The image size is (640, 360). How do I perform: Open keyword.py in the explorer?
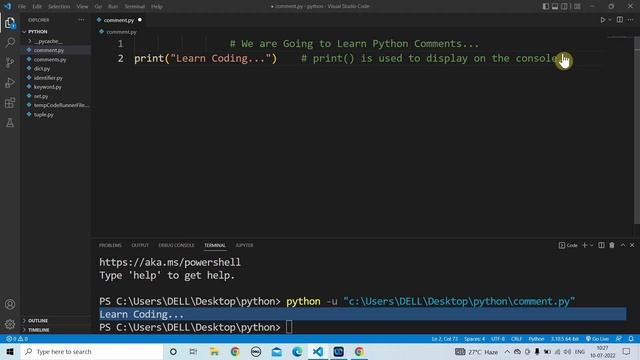point(48,87)
